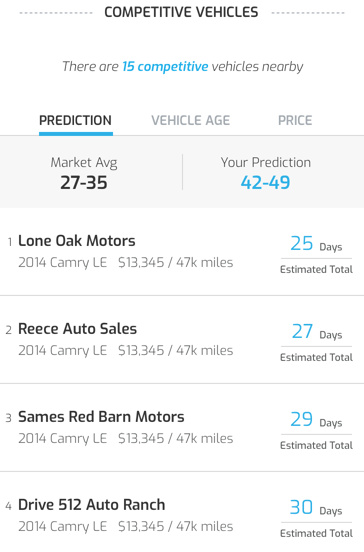Click the 25 Days estimated total
Image resolution: width=364 pixels, height=552 pixels.
coord(316,255)
